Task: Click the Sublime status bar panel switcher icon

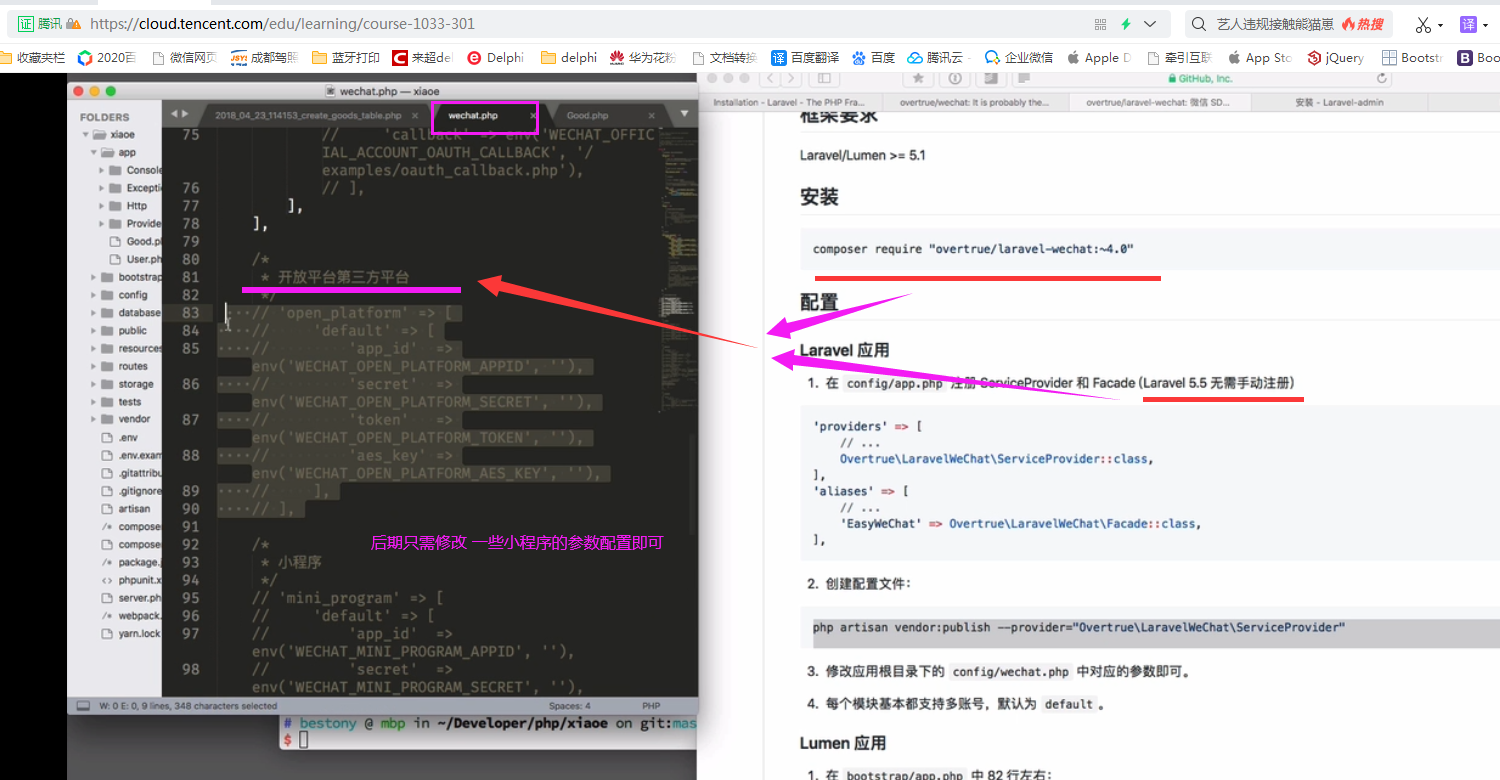Action: pos(84,706)
